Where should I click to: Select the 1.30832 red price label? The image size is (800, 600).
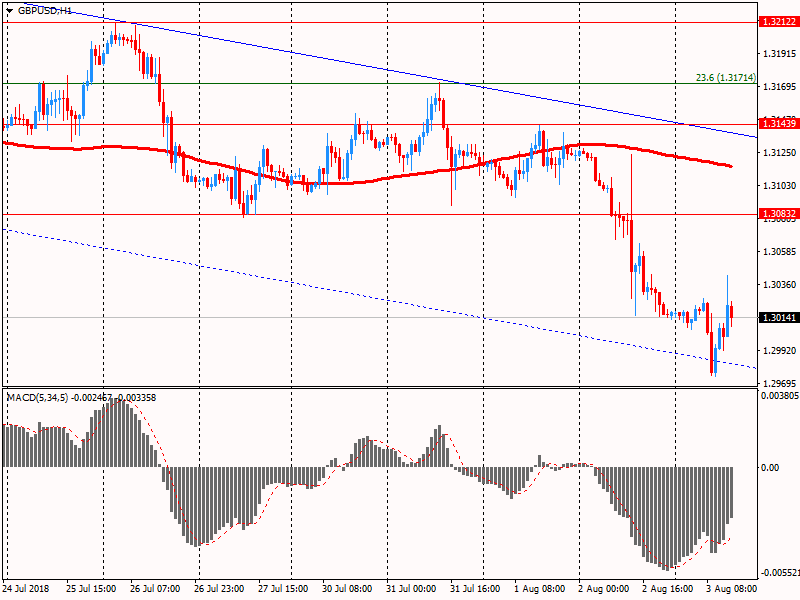(x=779, y=214)
